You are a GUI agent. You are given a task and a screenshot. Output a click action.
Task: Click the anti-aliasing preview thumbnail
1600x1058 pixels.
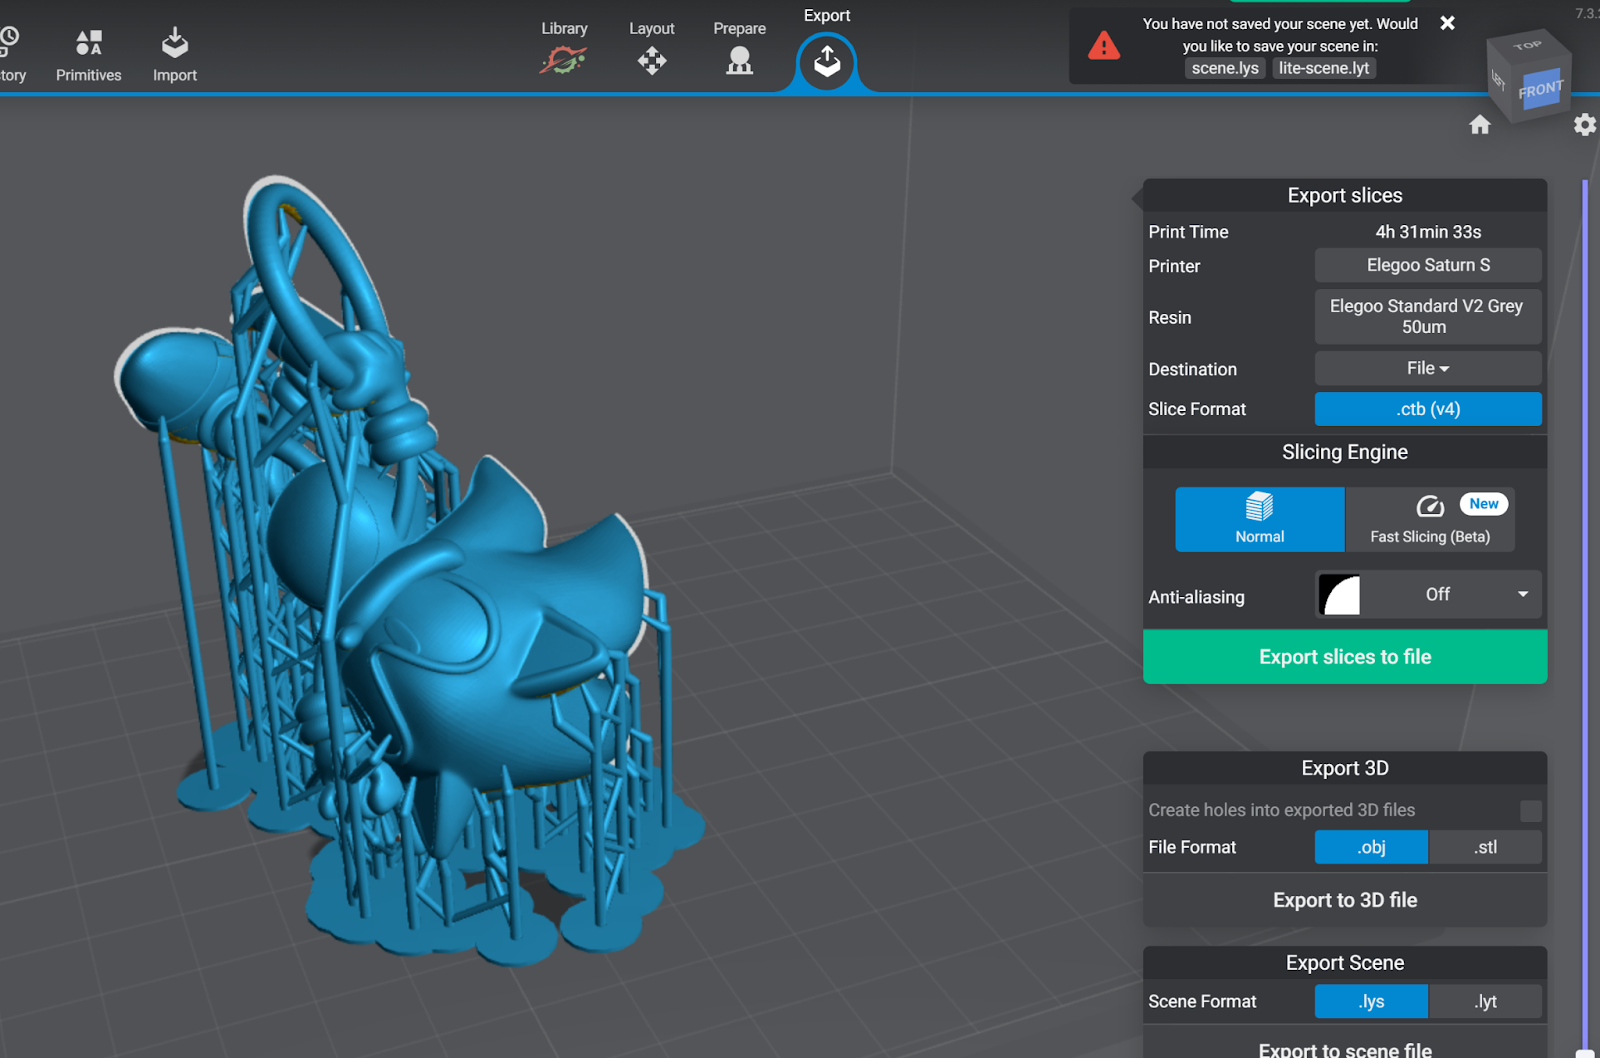point(1340,595)
